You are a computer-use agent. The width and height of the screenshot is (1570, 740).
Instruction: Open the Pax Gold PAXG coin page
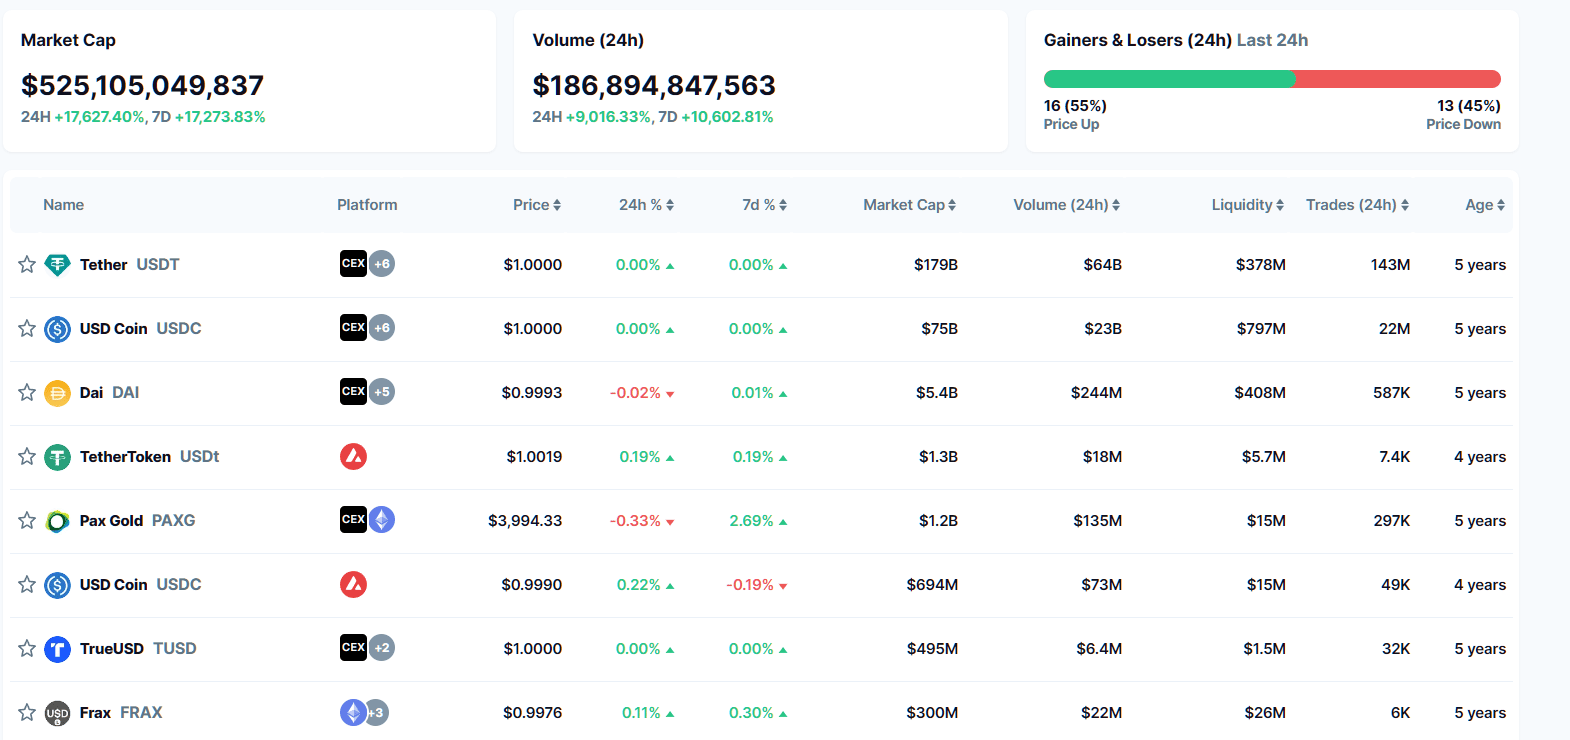point(138,520)
